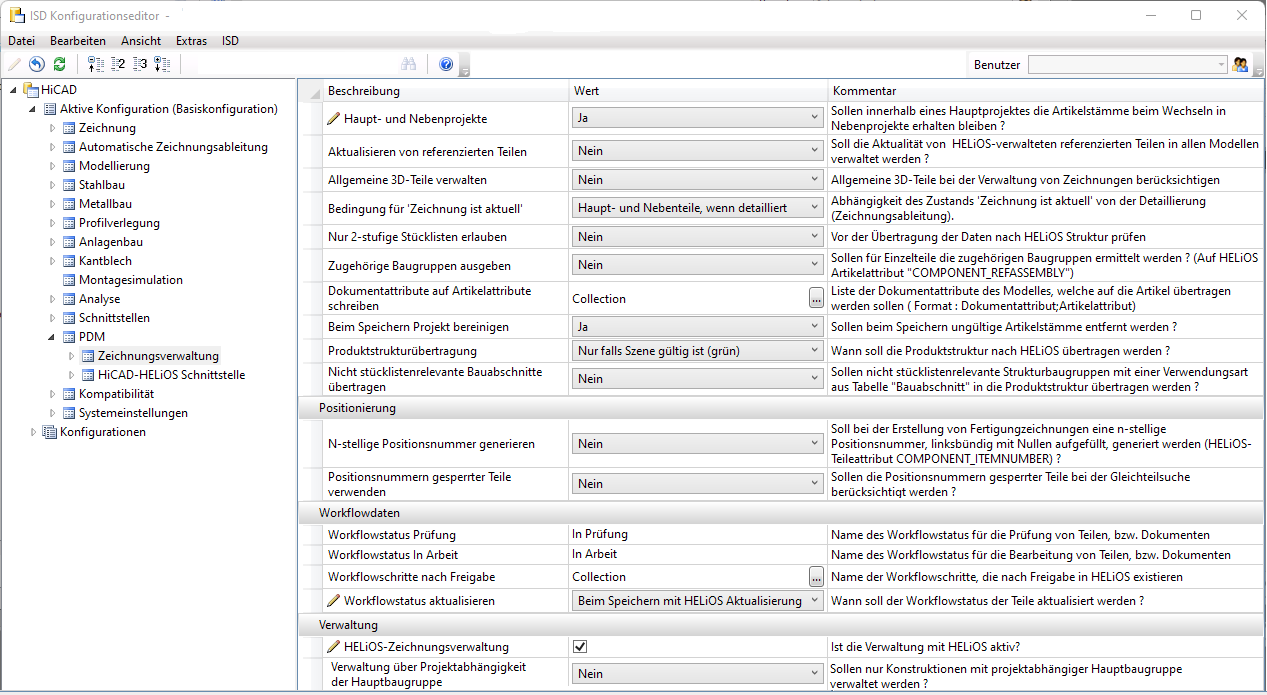The image size is (1267, 695).
Task: Click the collapse tree levels icon with up arrow
Action: point(96,64)
